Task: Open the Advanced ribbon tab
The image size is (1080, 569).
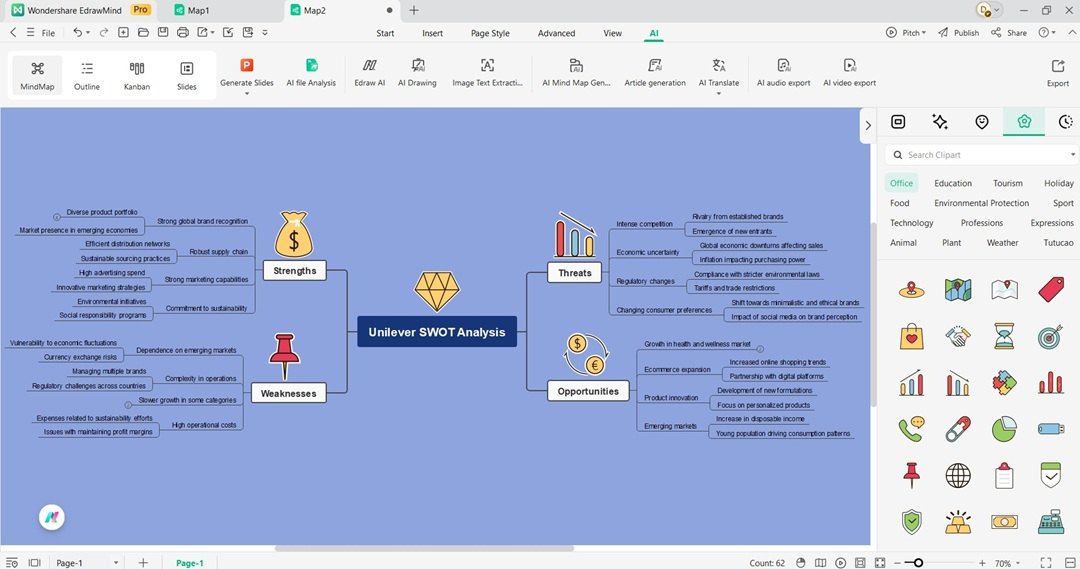Action: click(x=556, y=33)
